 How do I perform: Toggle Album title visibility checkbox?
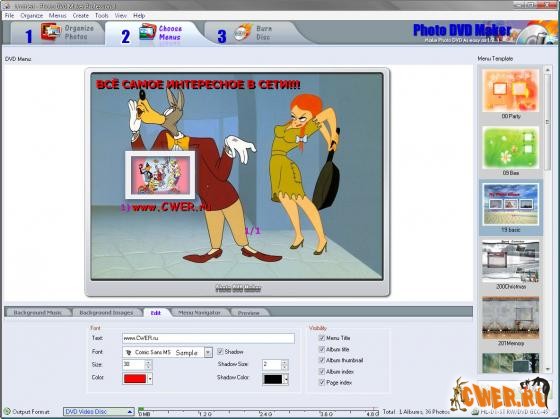(321, 349)
